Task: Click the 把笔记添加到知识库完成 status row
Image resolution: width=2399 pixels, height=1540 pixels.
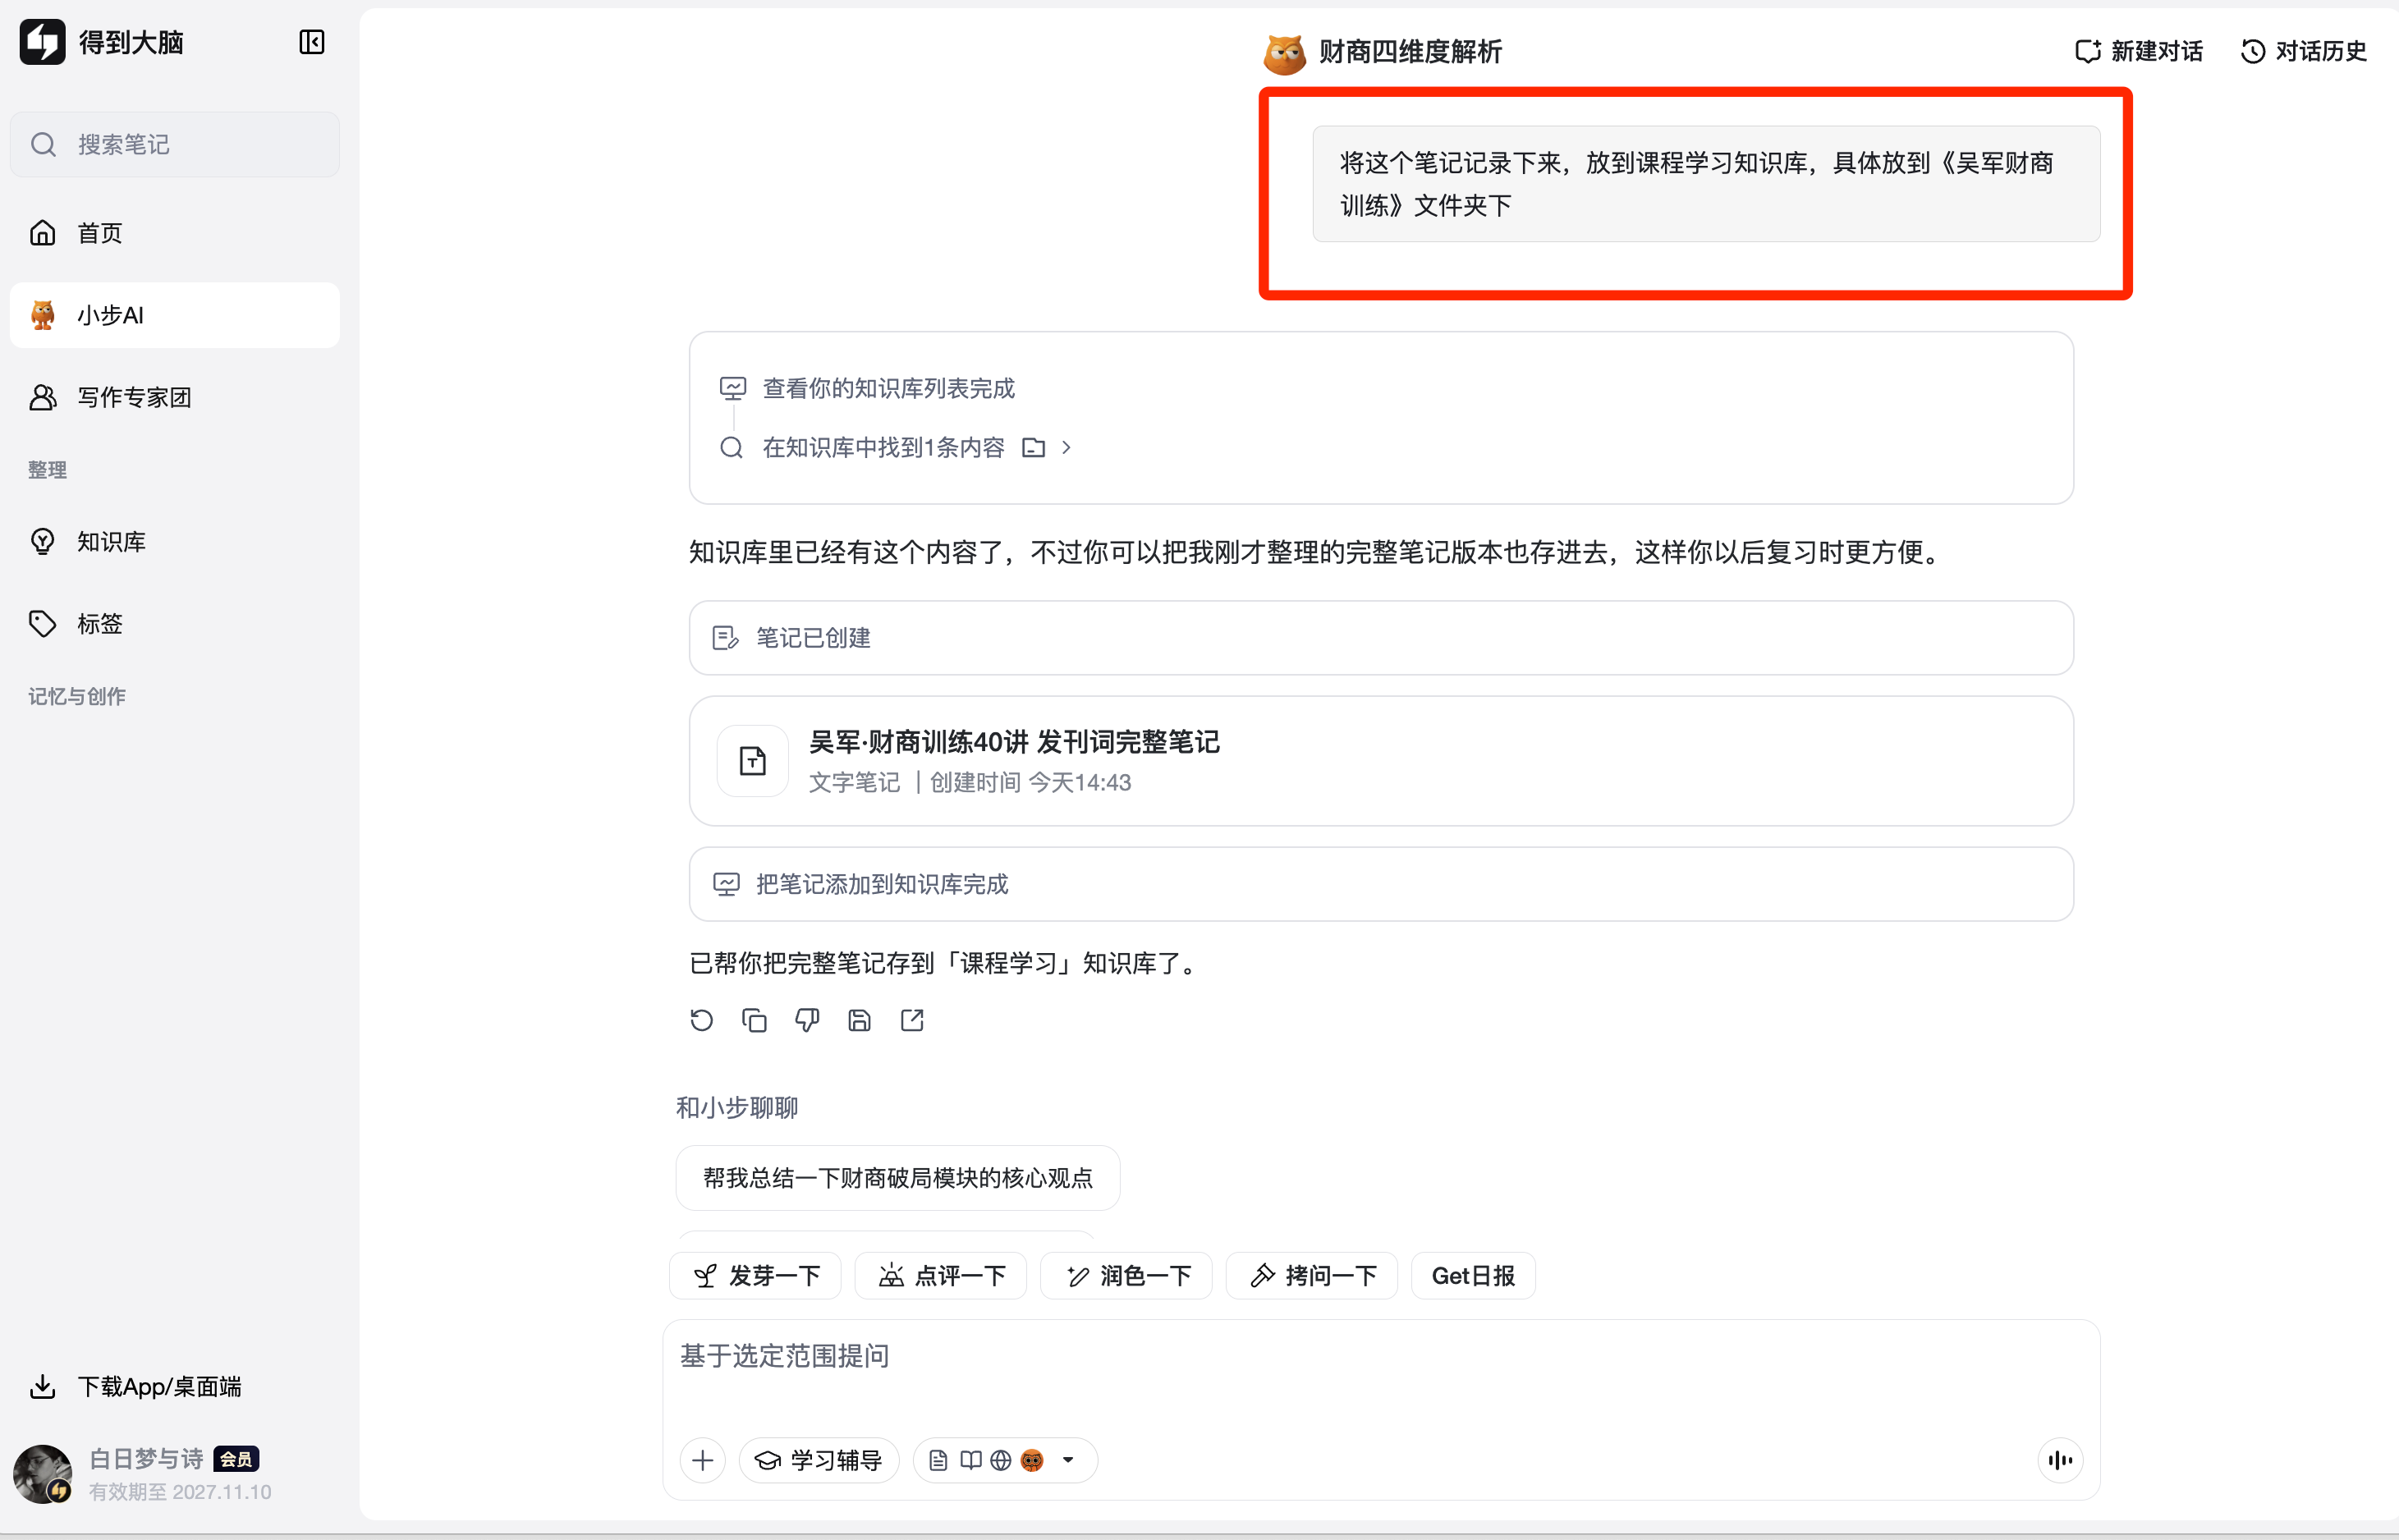Action: coord(1381,884)
